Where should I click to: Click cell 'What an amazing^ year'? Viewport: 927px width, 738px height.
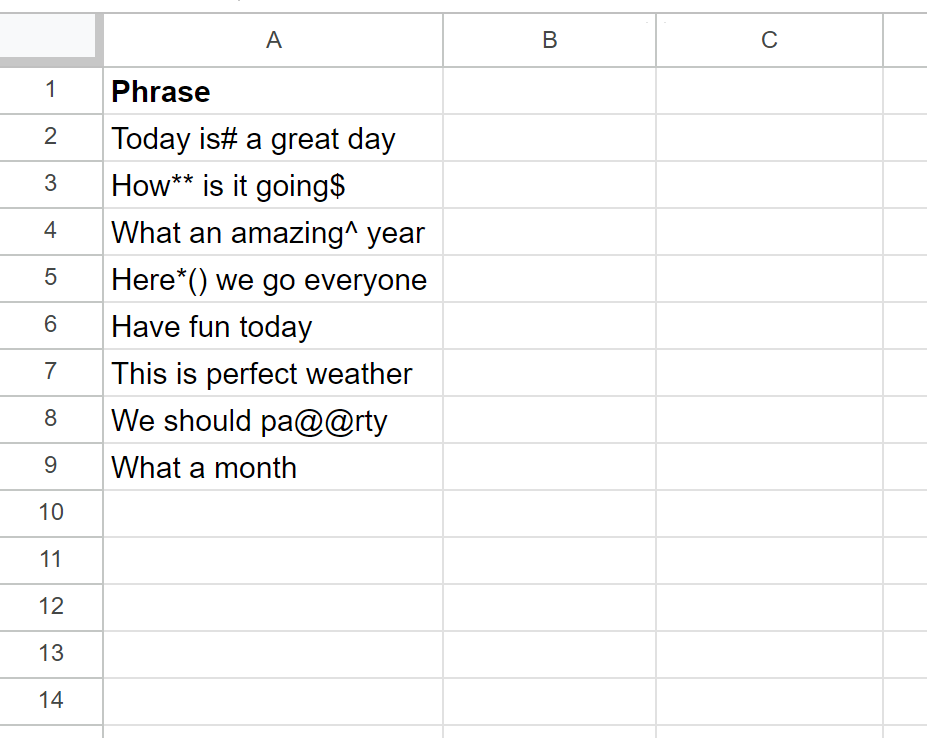click(x=273, y=231)
